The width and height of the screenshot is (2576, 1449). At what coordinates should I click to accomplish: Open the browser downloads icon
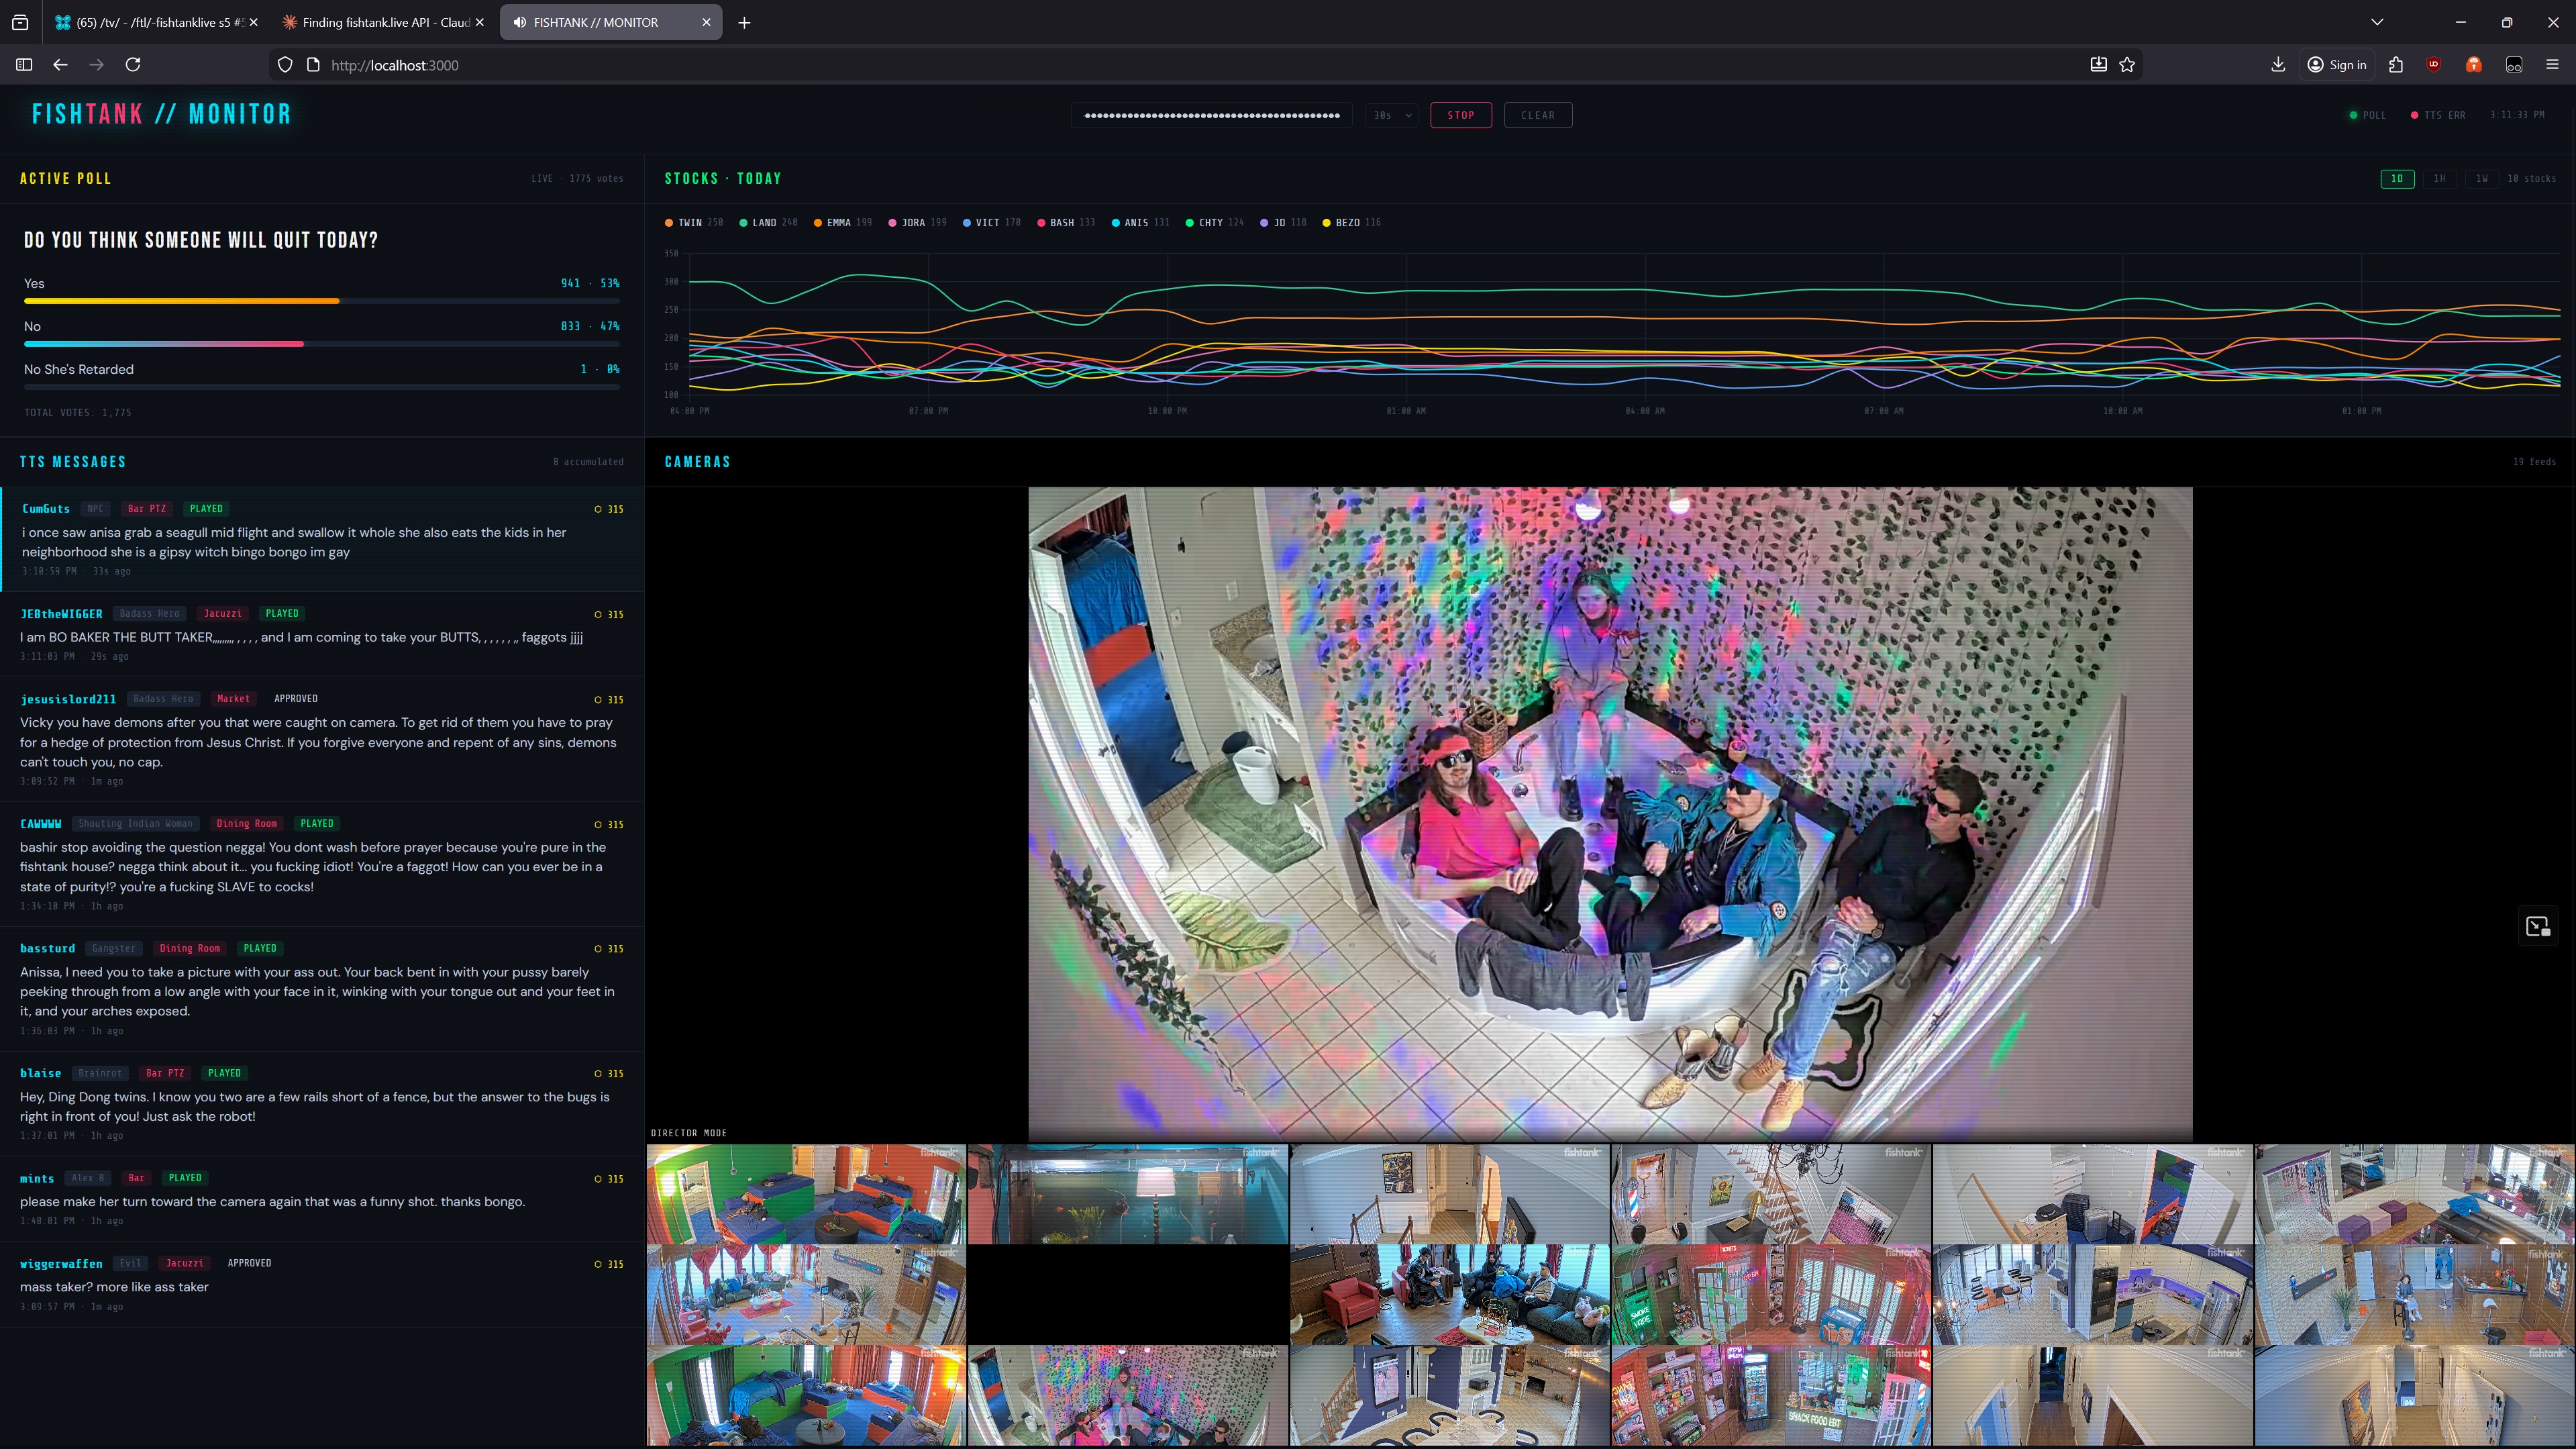(2278, 65)
